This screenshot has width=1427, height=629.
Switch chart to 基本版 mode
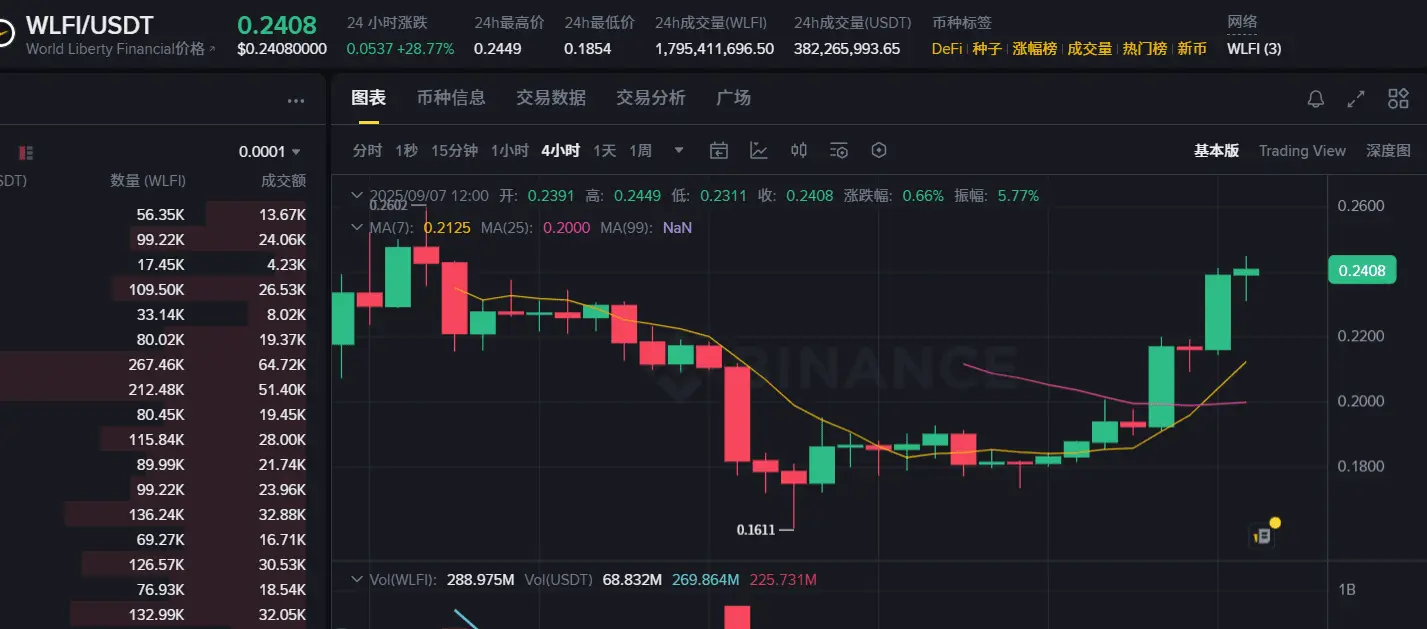pyautogui.click(x=1216, y=151)
